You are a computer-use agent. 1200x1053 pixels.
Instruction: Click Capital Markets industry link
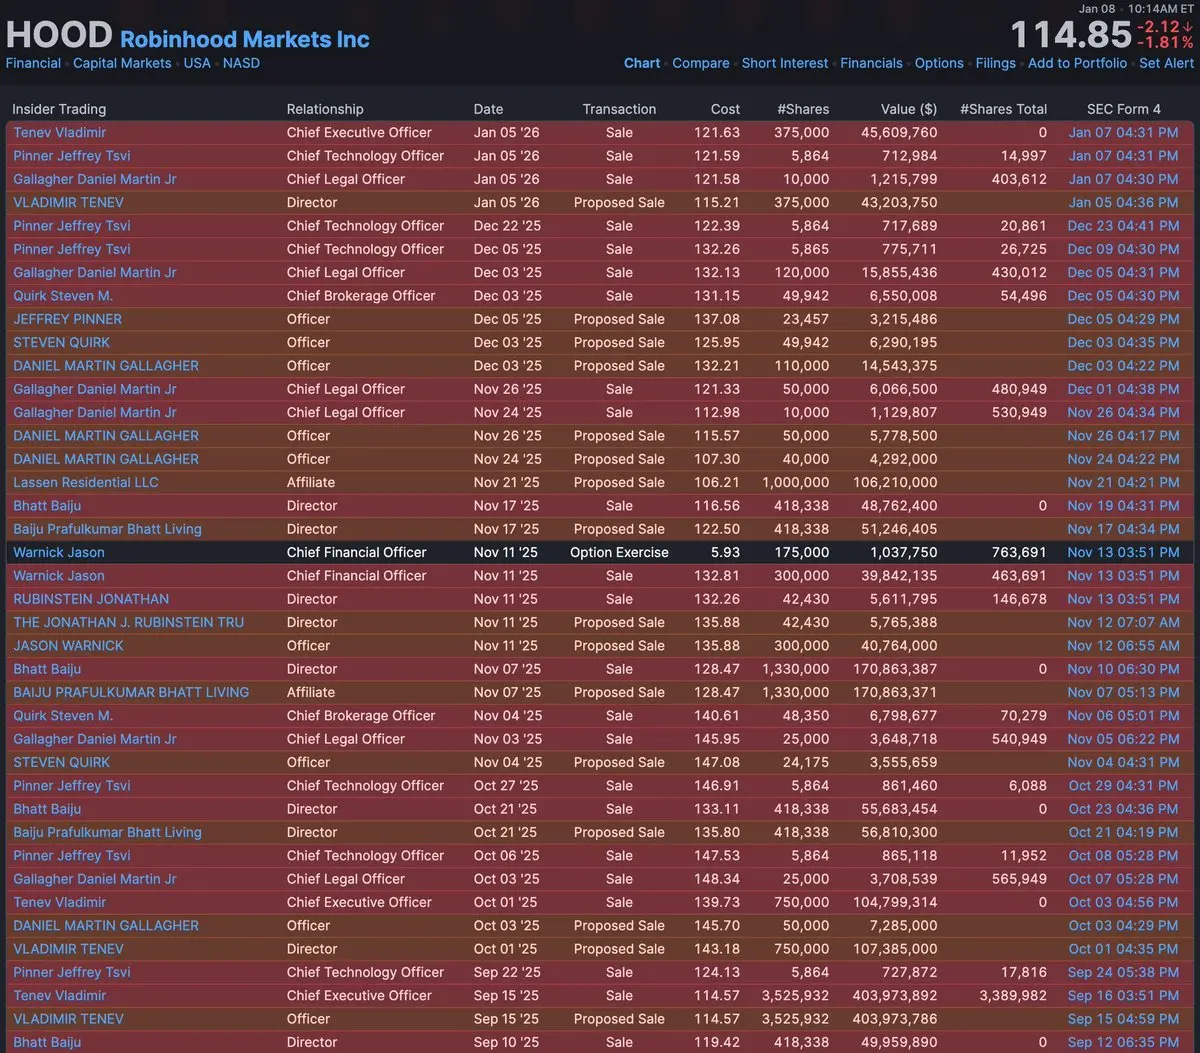pyautogui.click(x=122, y=63)
